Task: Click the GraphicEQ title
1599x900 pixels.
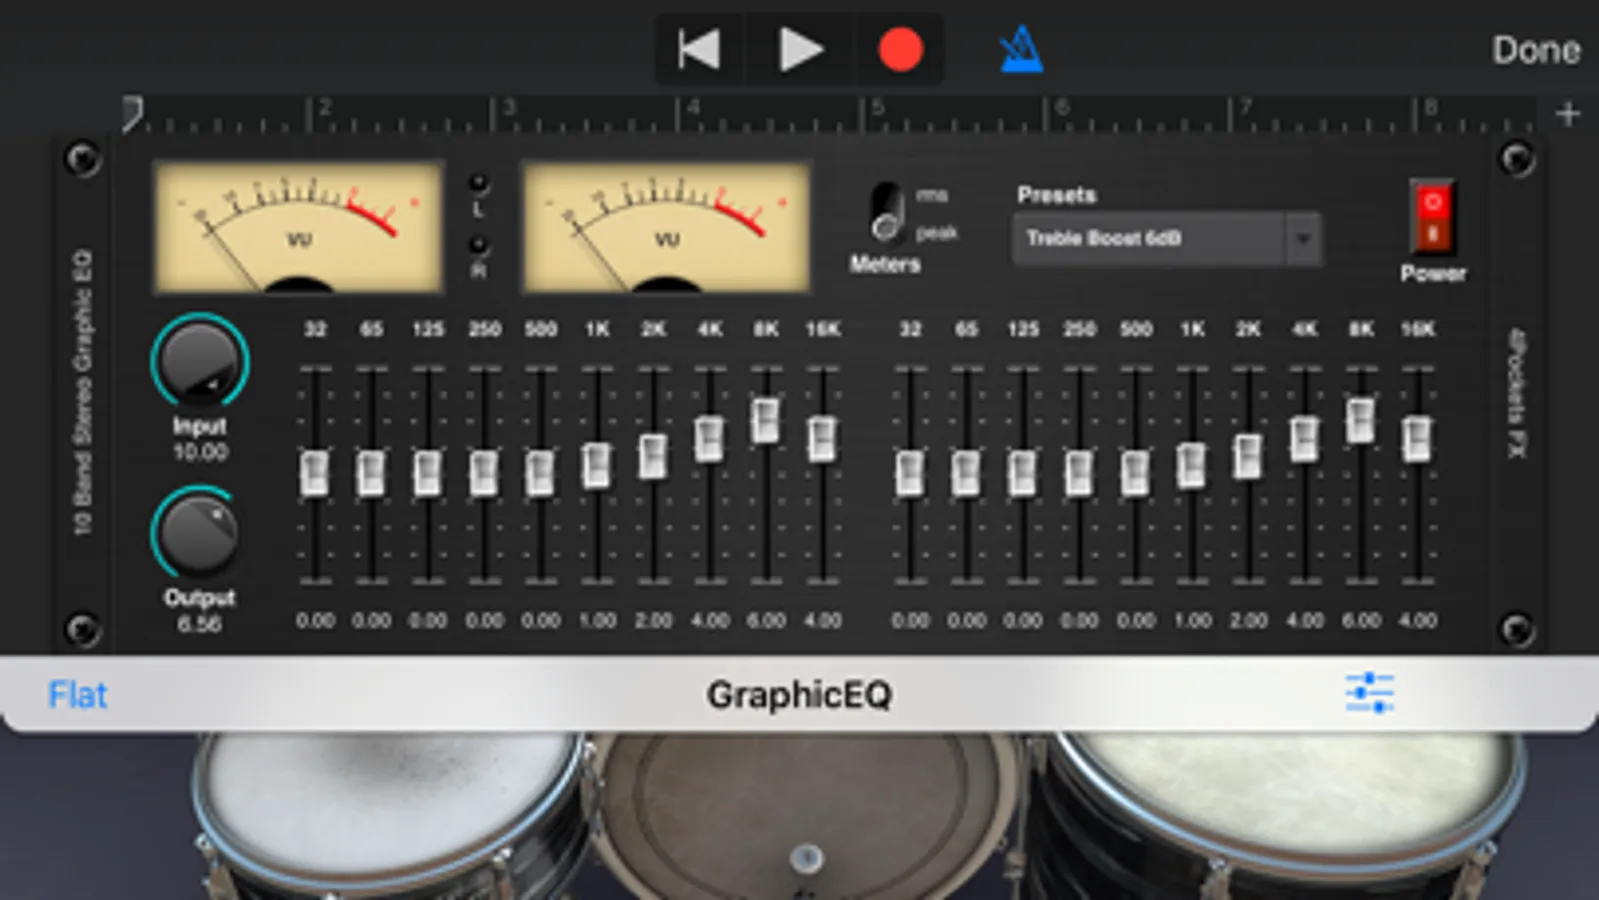Action: pos(799,695)
